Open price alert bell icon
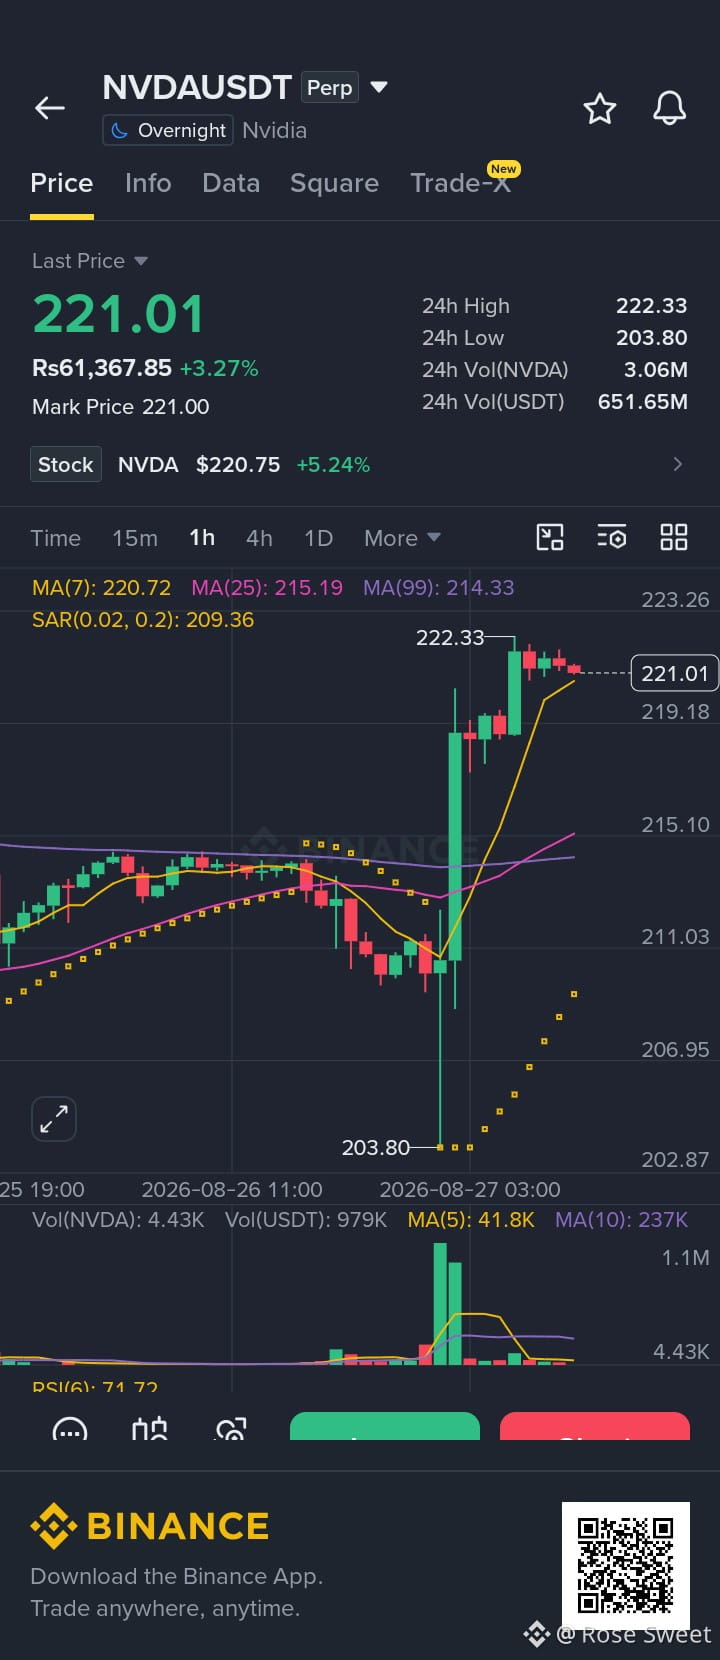 670,108
